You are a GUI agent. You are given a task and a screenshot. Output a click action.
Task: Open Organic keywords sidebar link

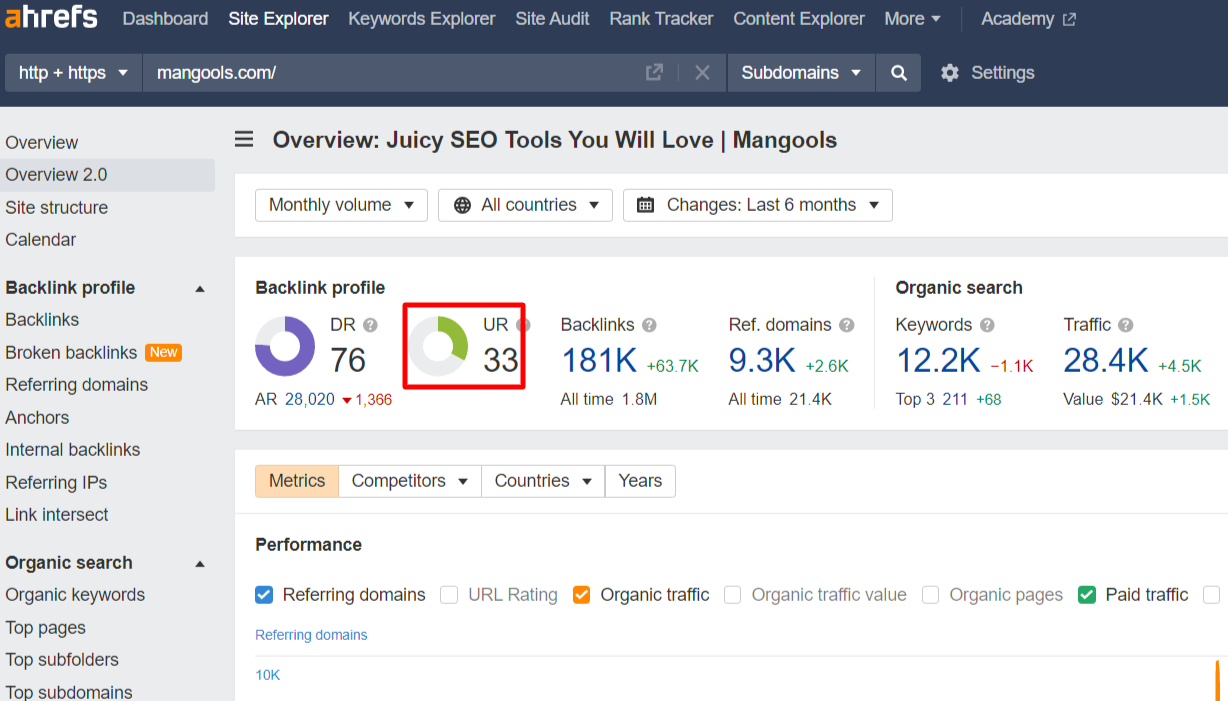[75, 595]
